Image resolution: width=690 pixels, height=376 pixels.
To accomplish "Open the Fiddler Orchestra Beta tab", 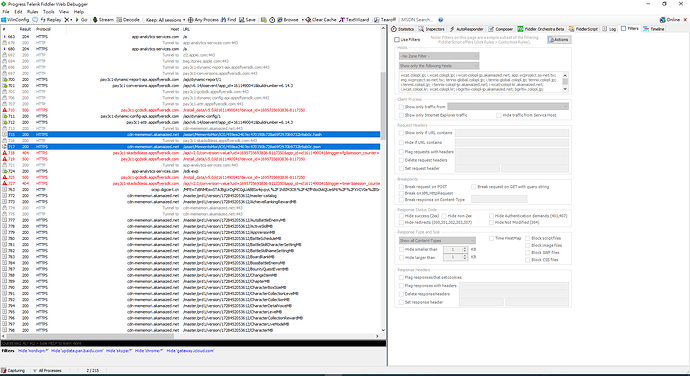I will [541, 29].
